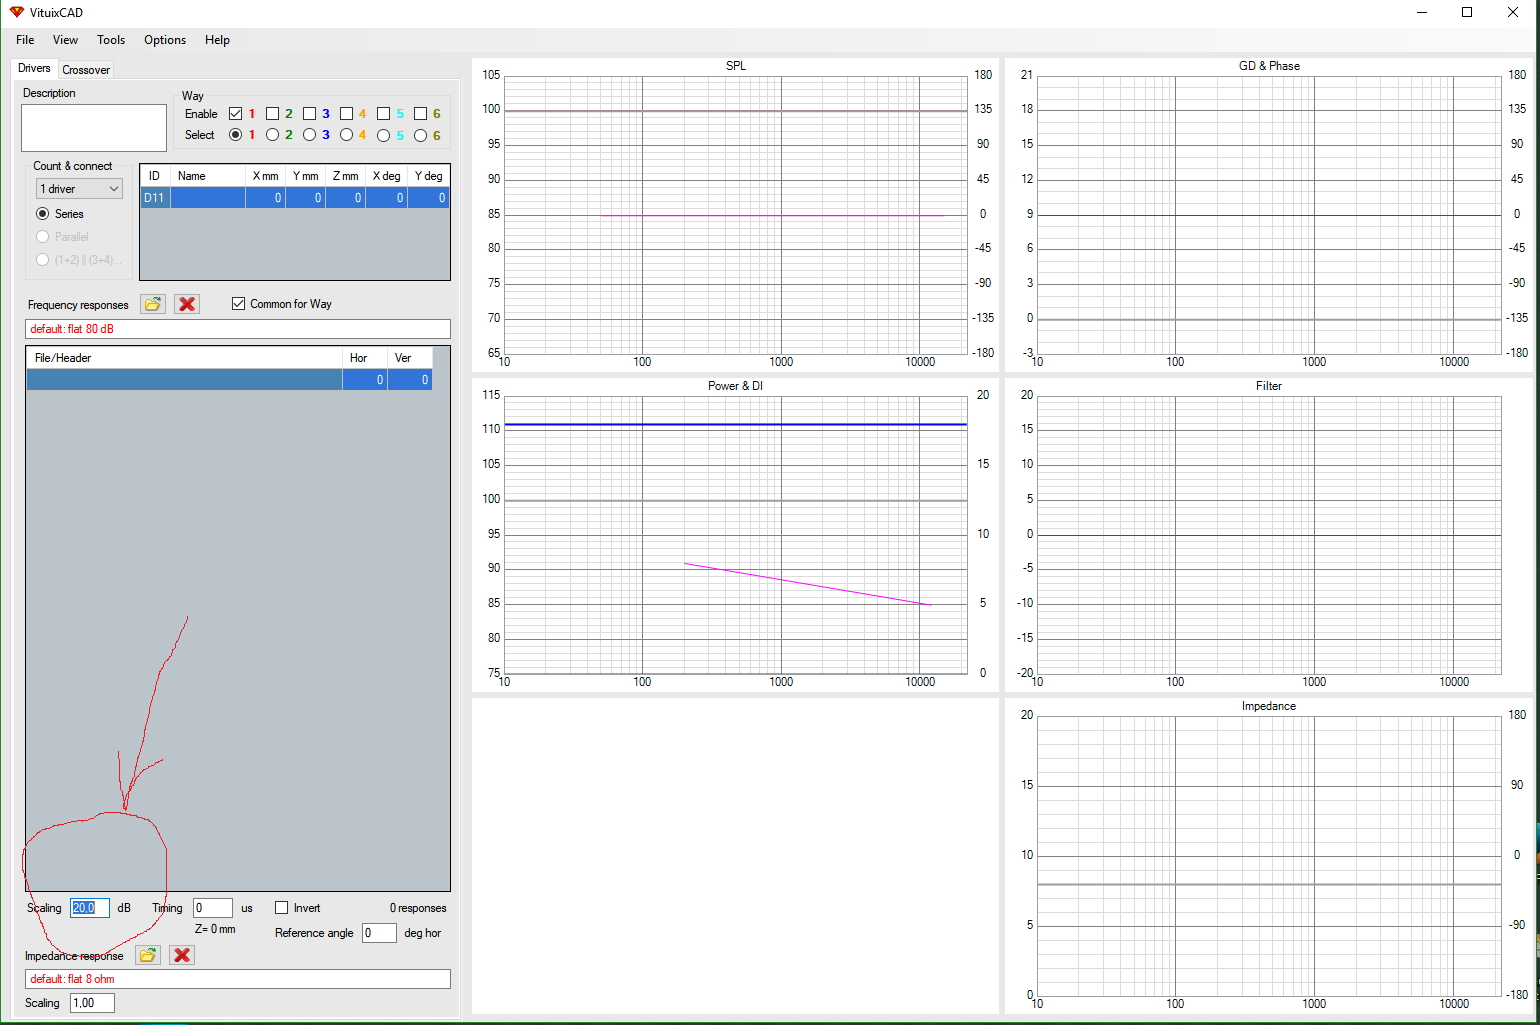Click the Timing input field

(x=212, y=908)
